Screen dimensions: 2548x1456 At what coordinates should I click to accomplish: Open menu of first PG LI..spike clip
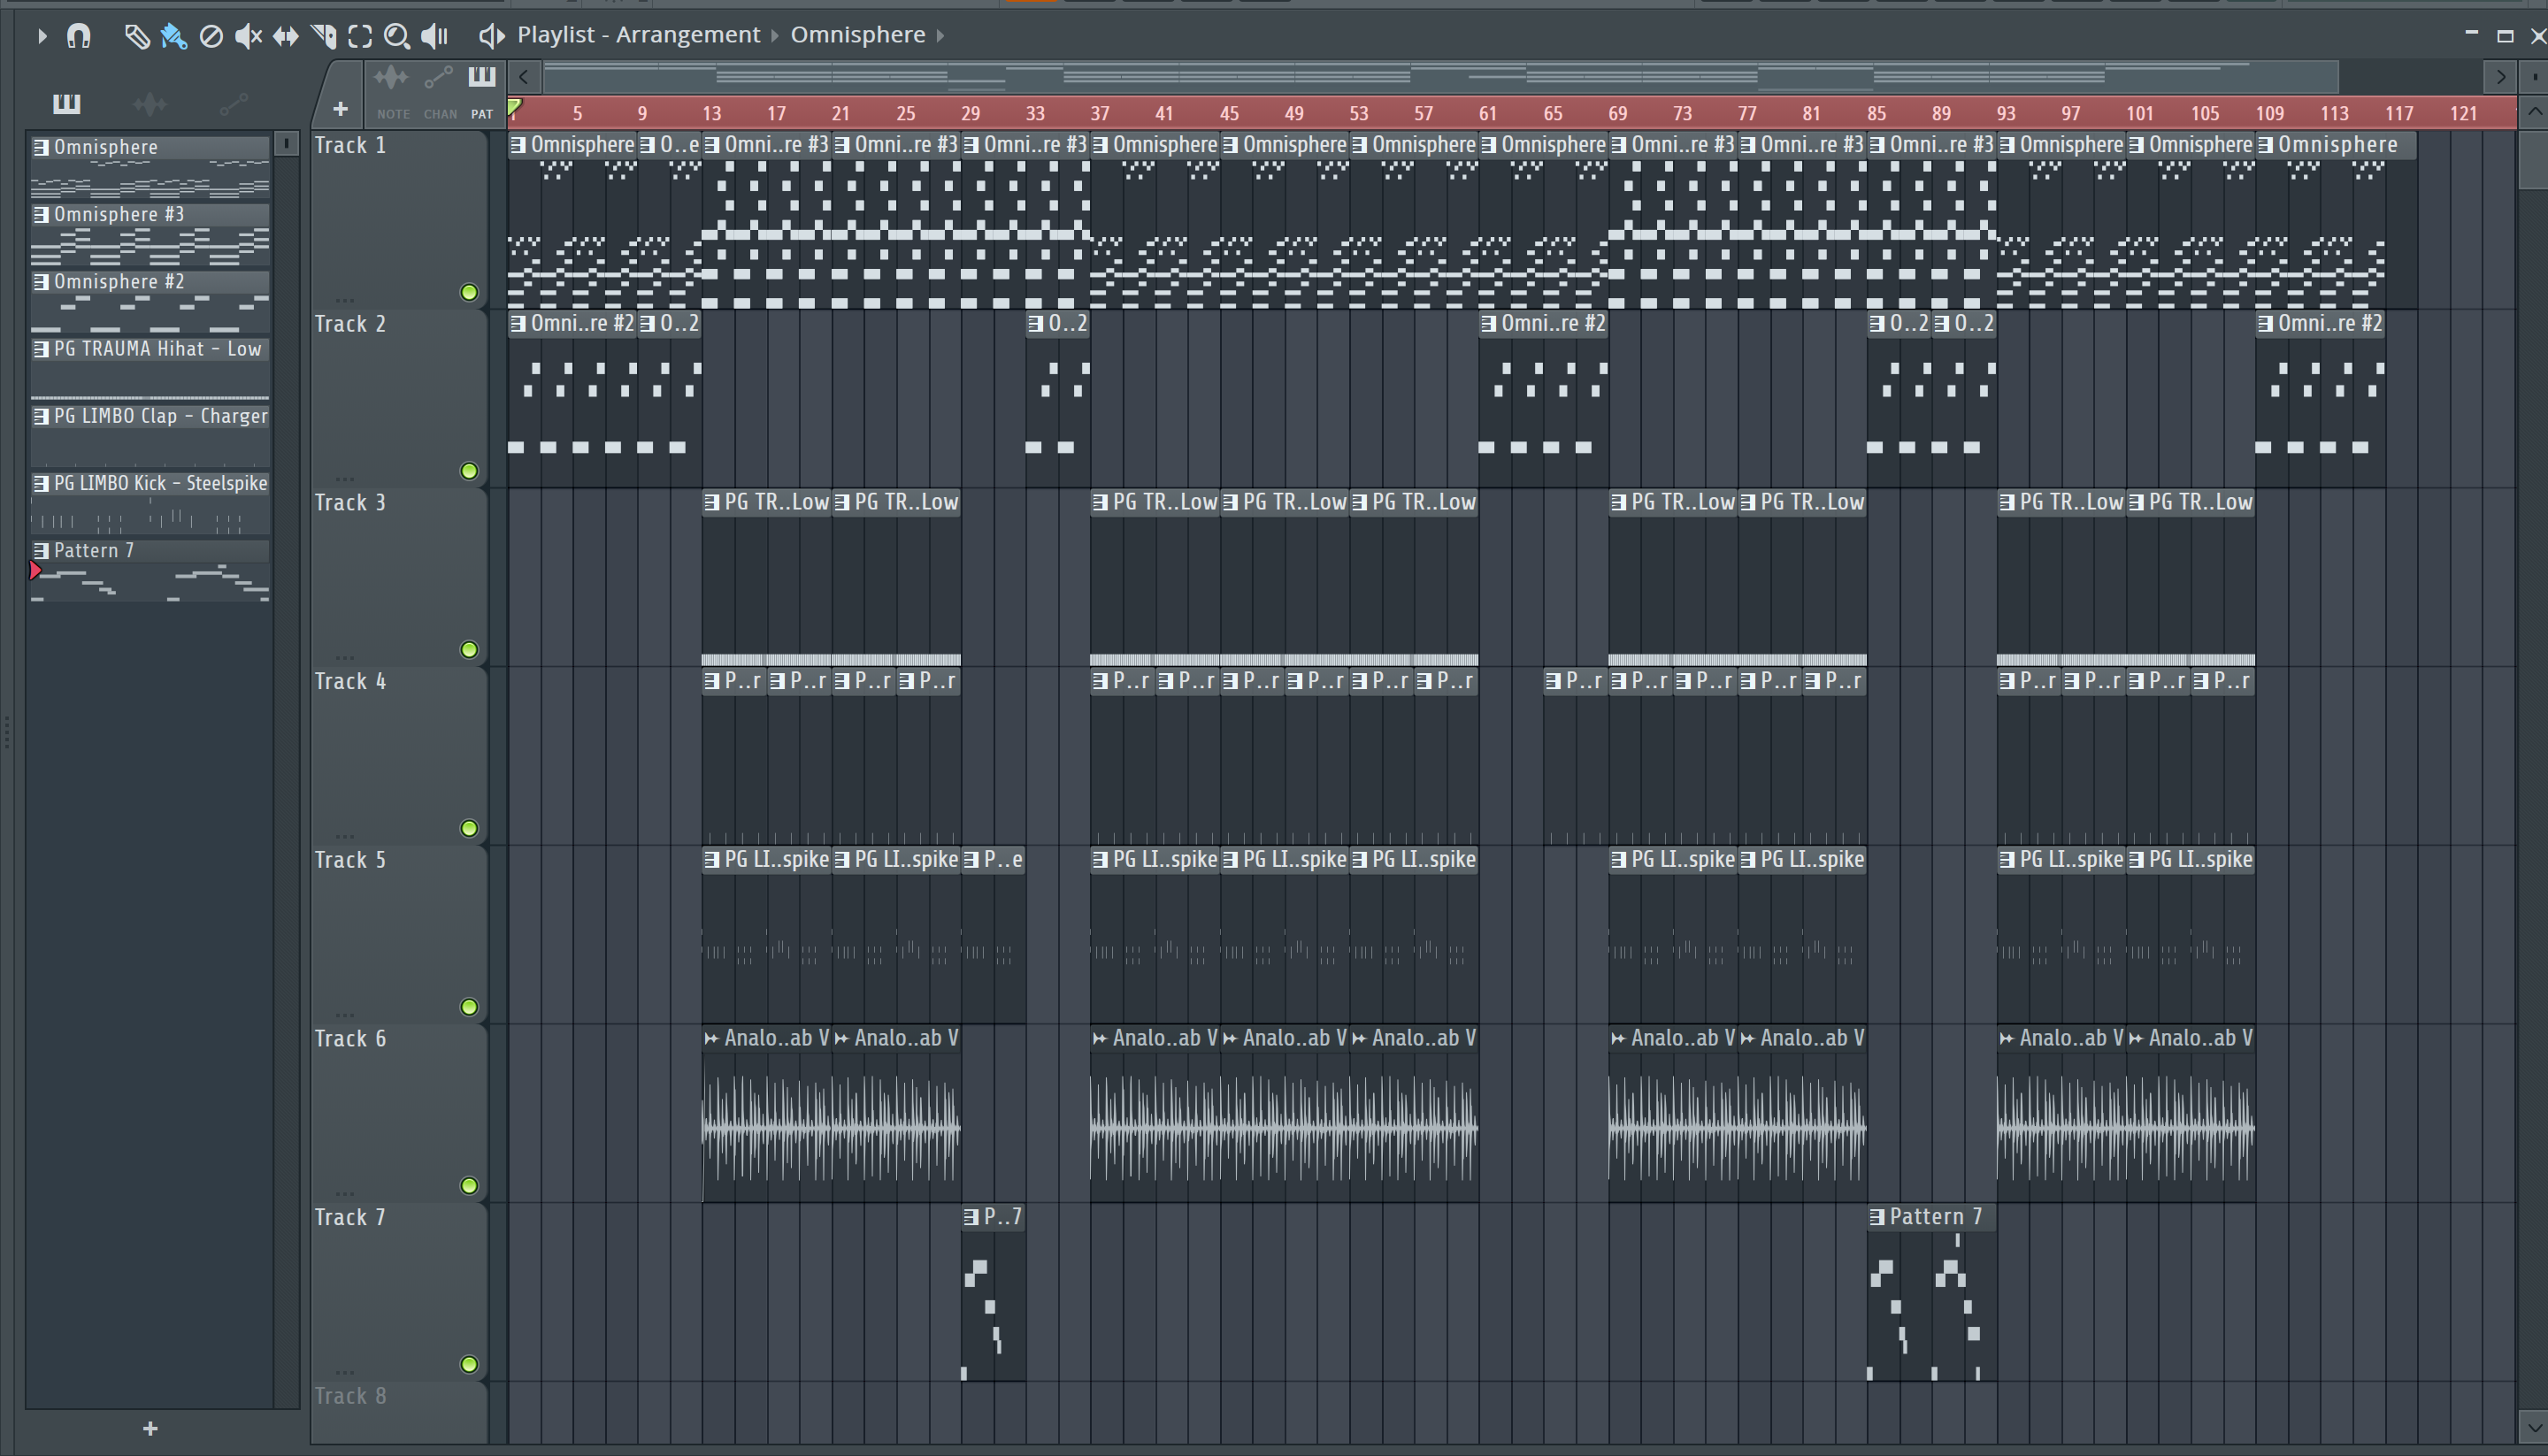click(x=711, y=859)
